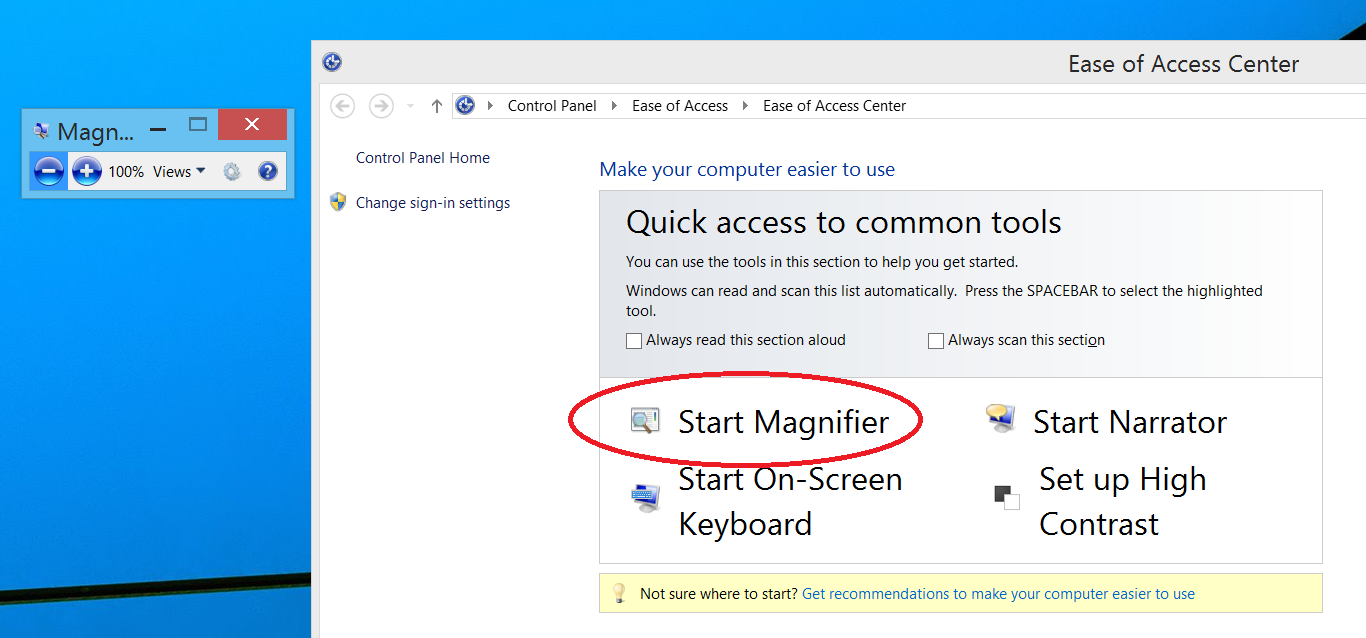This screenshot has height=638, width=1366.
Task: Open the Views dropdown in Magnifier
Action: 179,171
